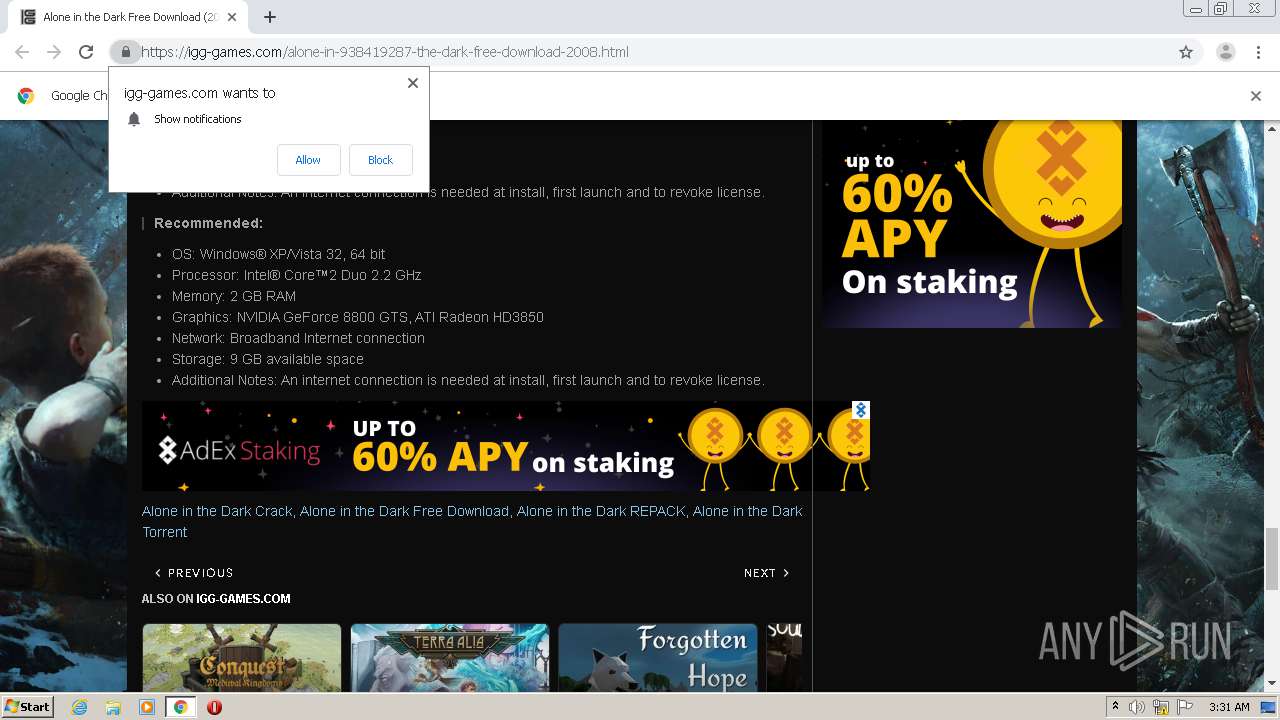Click the page vertical scrollbar thumb
This screenshot has width=1280, height=720.
pyautogui.click(x=1272, y=559)
